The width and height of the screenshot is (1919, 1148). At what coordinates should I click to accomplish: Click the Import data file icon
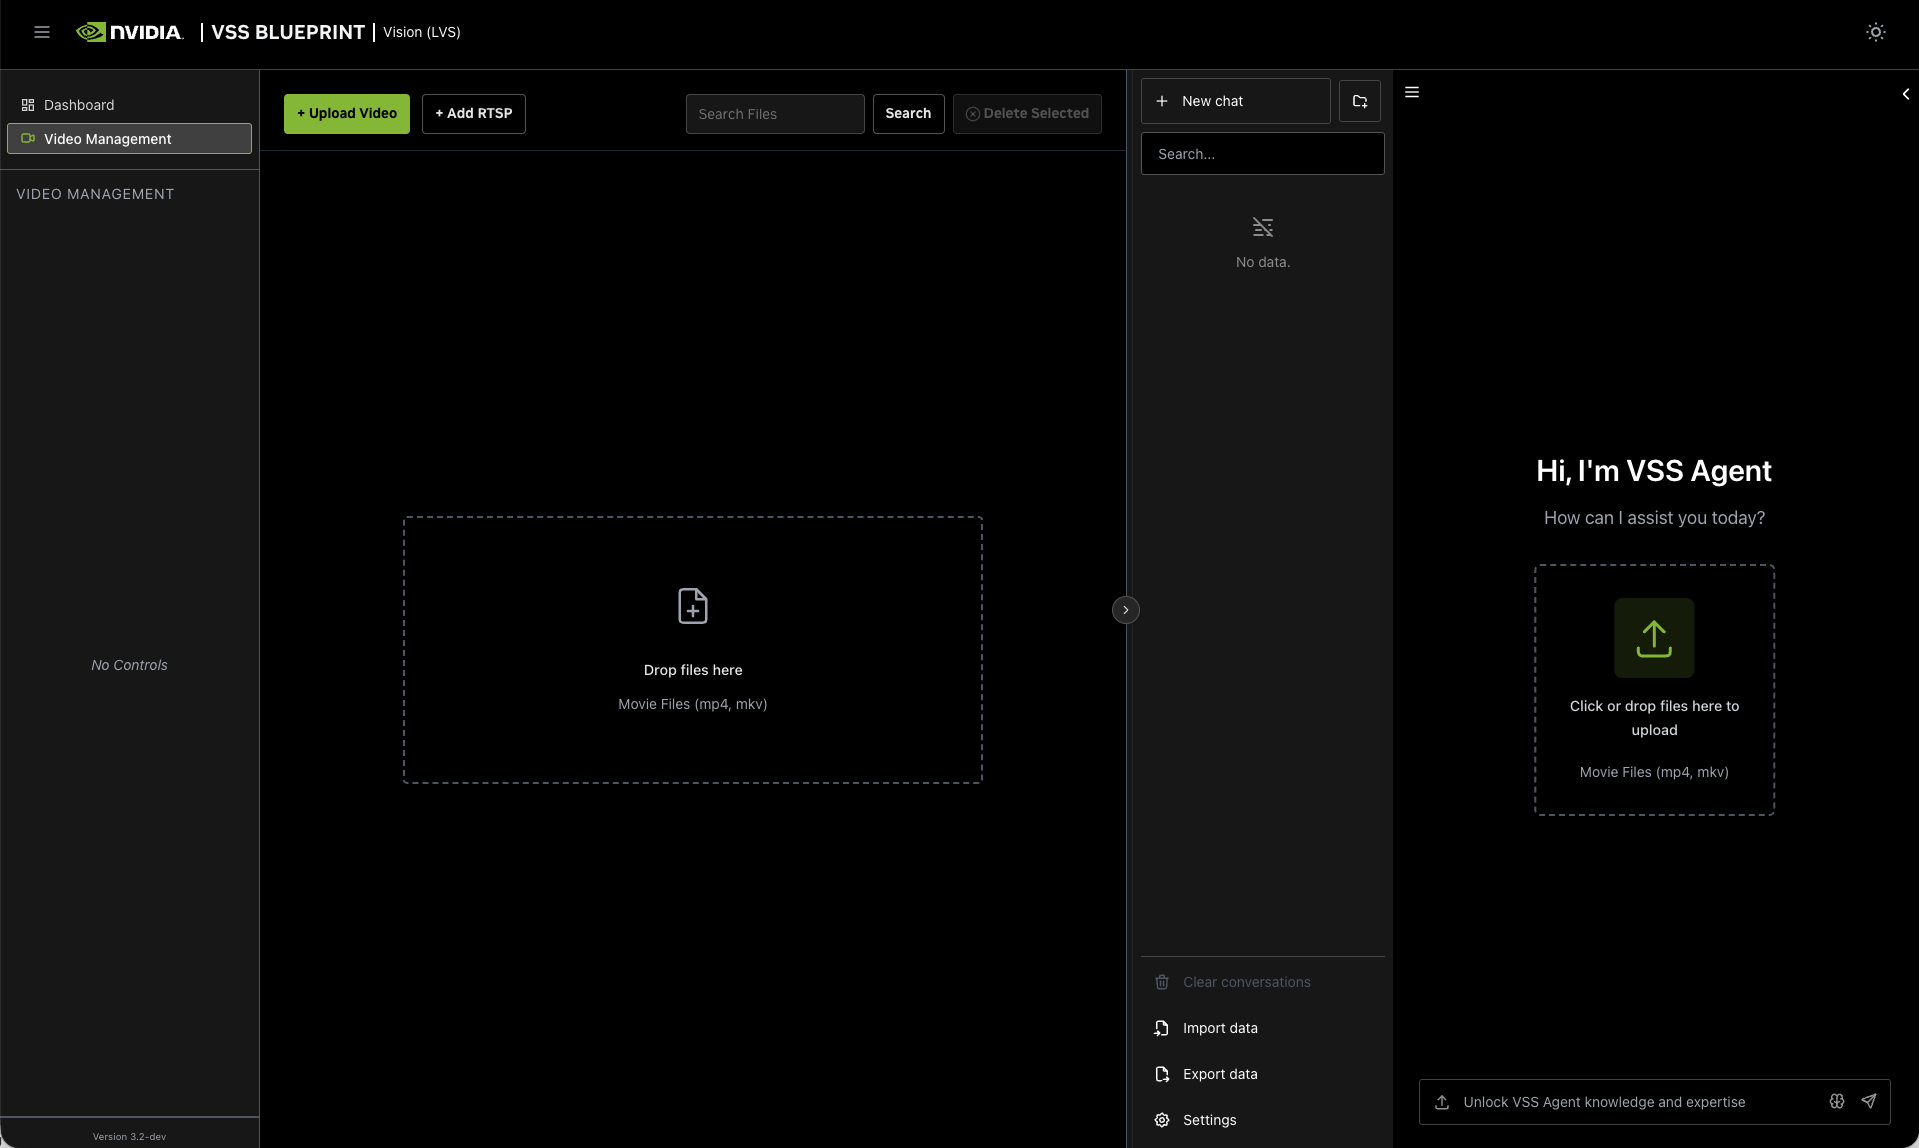coord(1162,1028)
